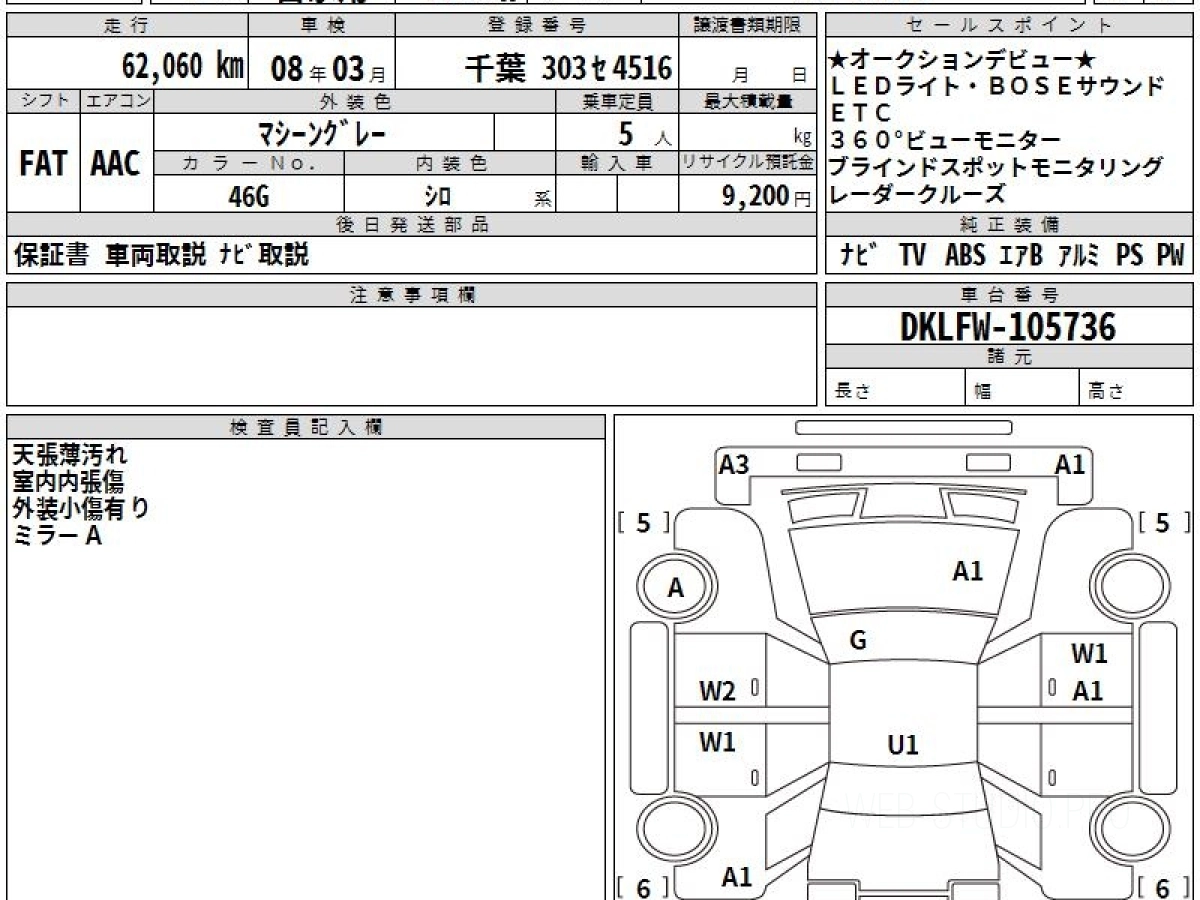The image size is (1200, 900).
Task: Click the アルミ equipment item
Action: coord(1080,256)
